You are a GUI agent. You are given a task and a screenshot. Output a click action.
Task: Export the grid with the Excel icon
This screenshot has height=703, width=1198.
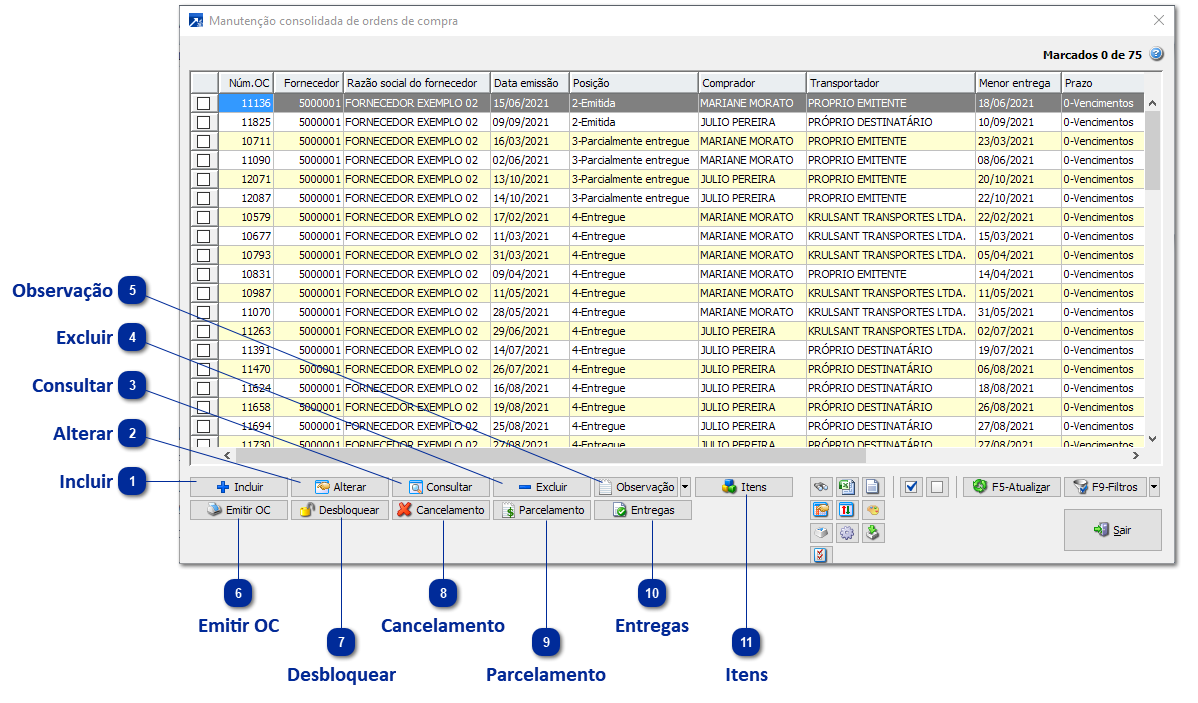coord(847,487)
